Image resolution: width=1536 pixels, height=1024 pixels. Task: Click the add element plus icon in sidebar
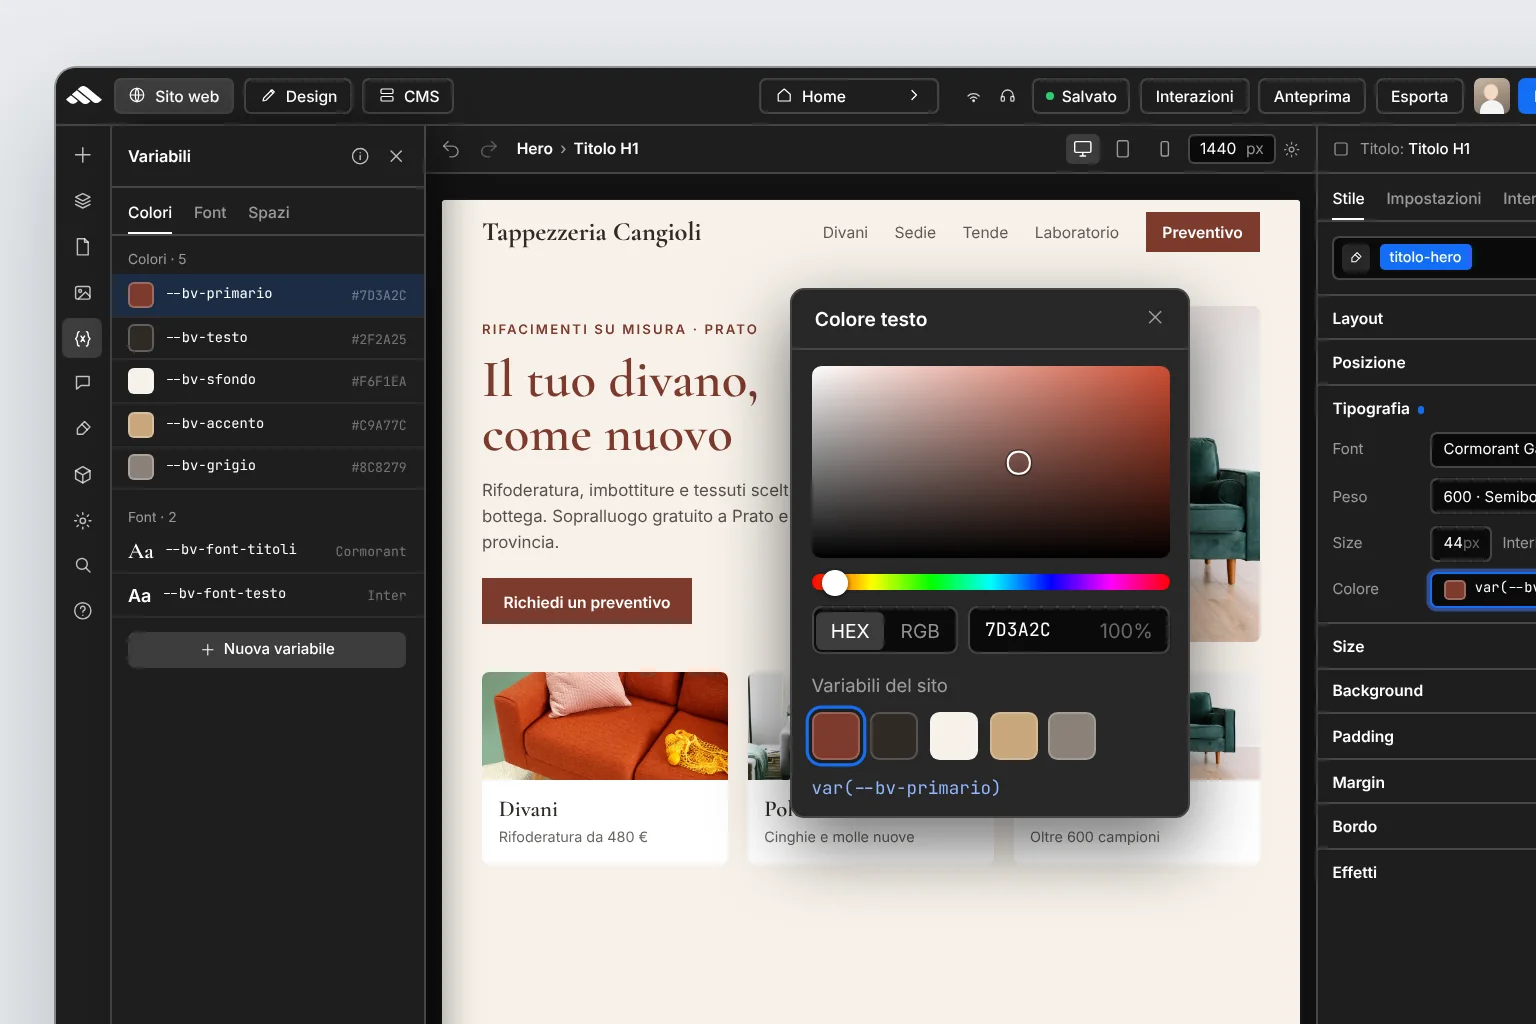tap(83, 155)
